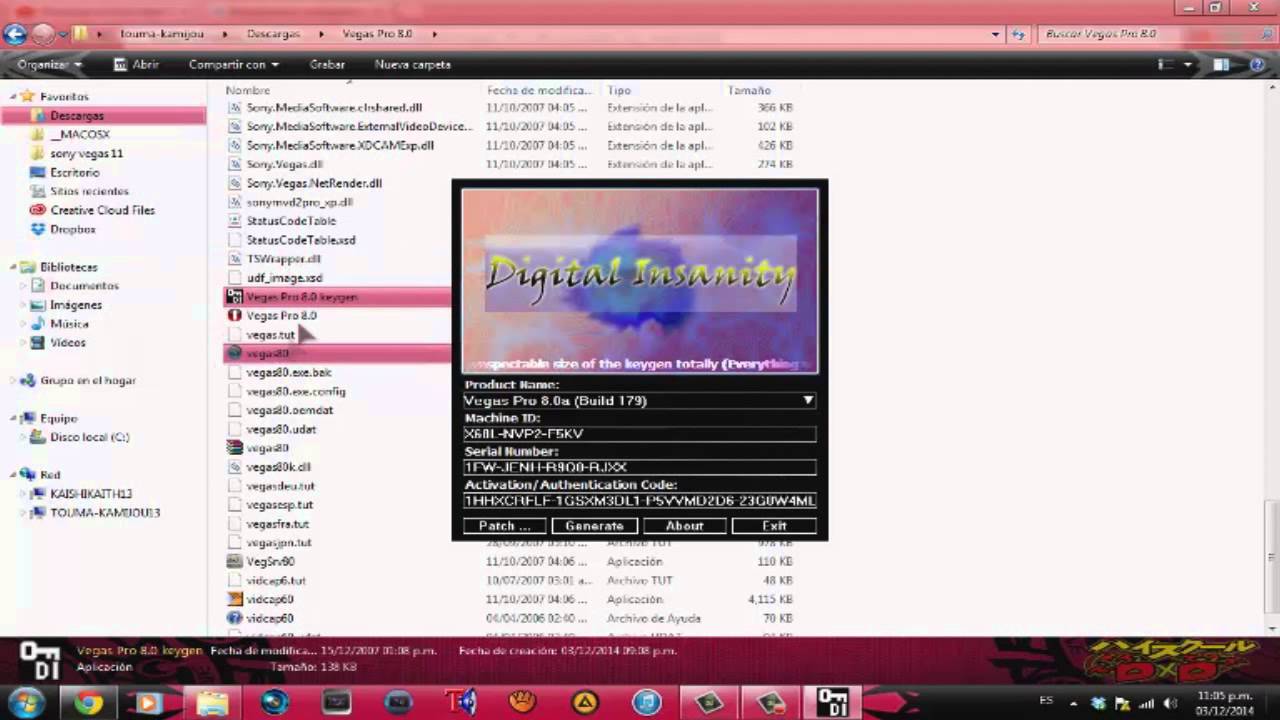The image size is (1280, 720).
Task: Expand Grupo en el hogar
Action: tap(14, 381)
